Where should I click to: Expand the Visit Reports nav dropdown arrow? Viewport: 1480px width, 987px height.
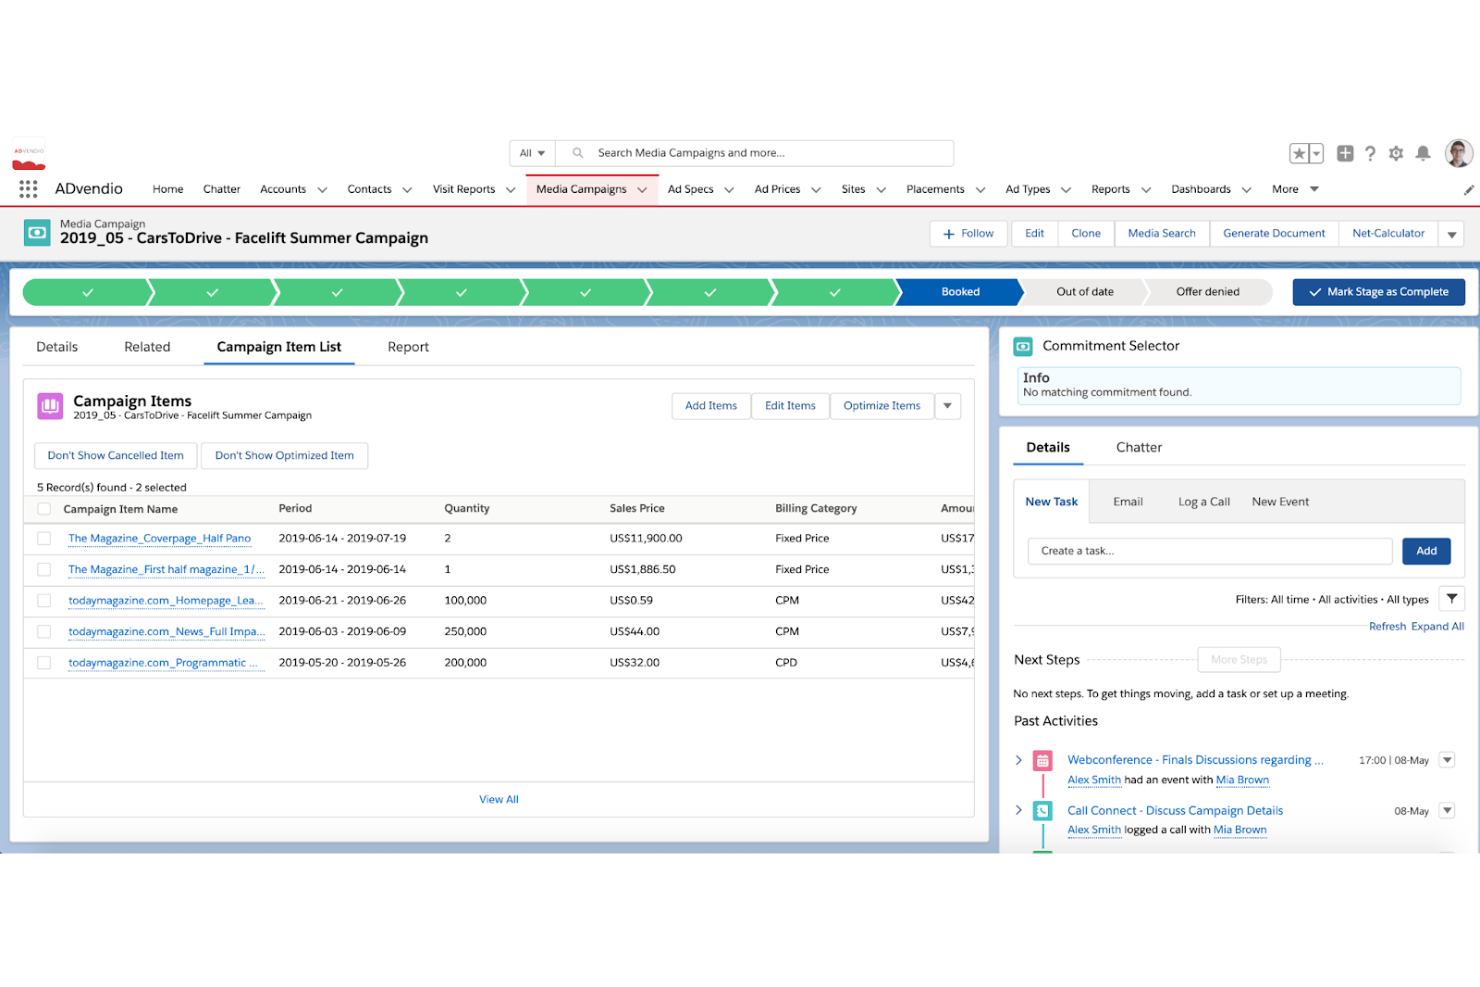pos(510,190)
